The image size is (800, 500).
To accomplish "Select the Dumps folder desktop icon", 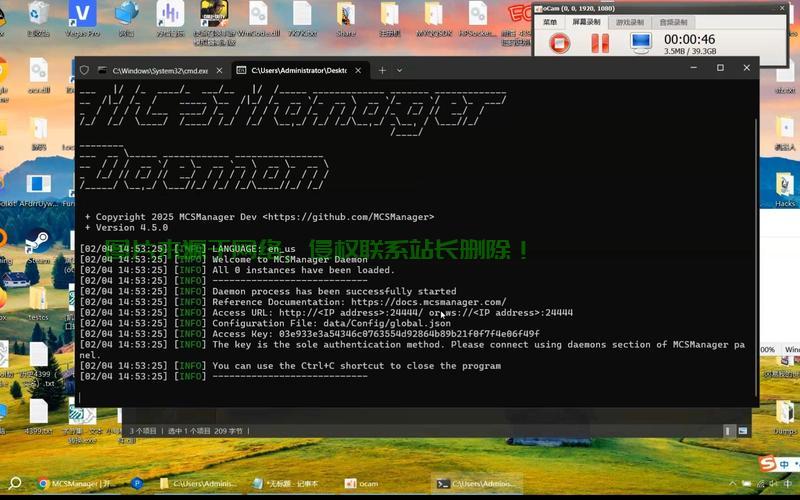I will (x=785, y=417).
